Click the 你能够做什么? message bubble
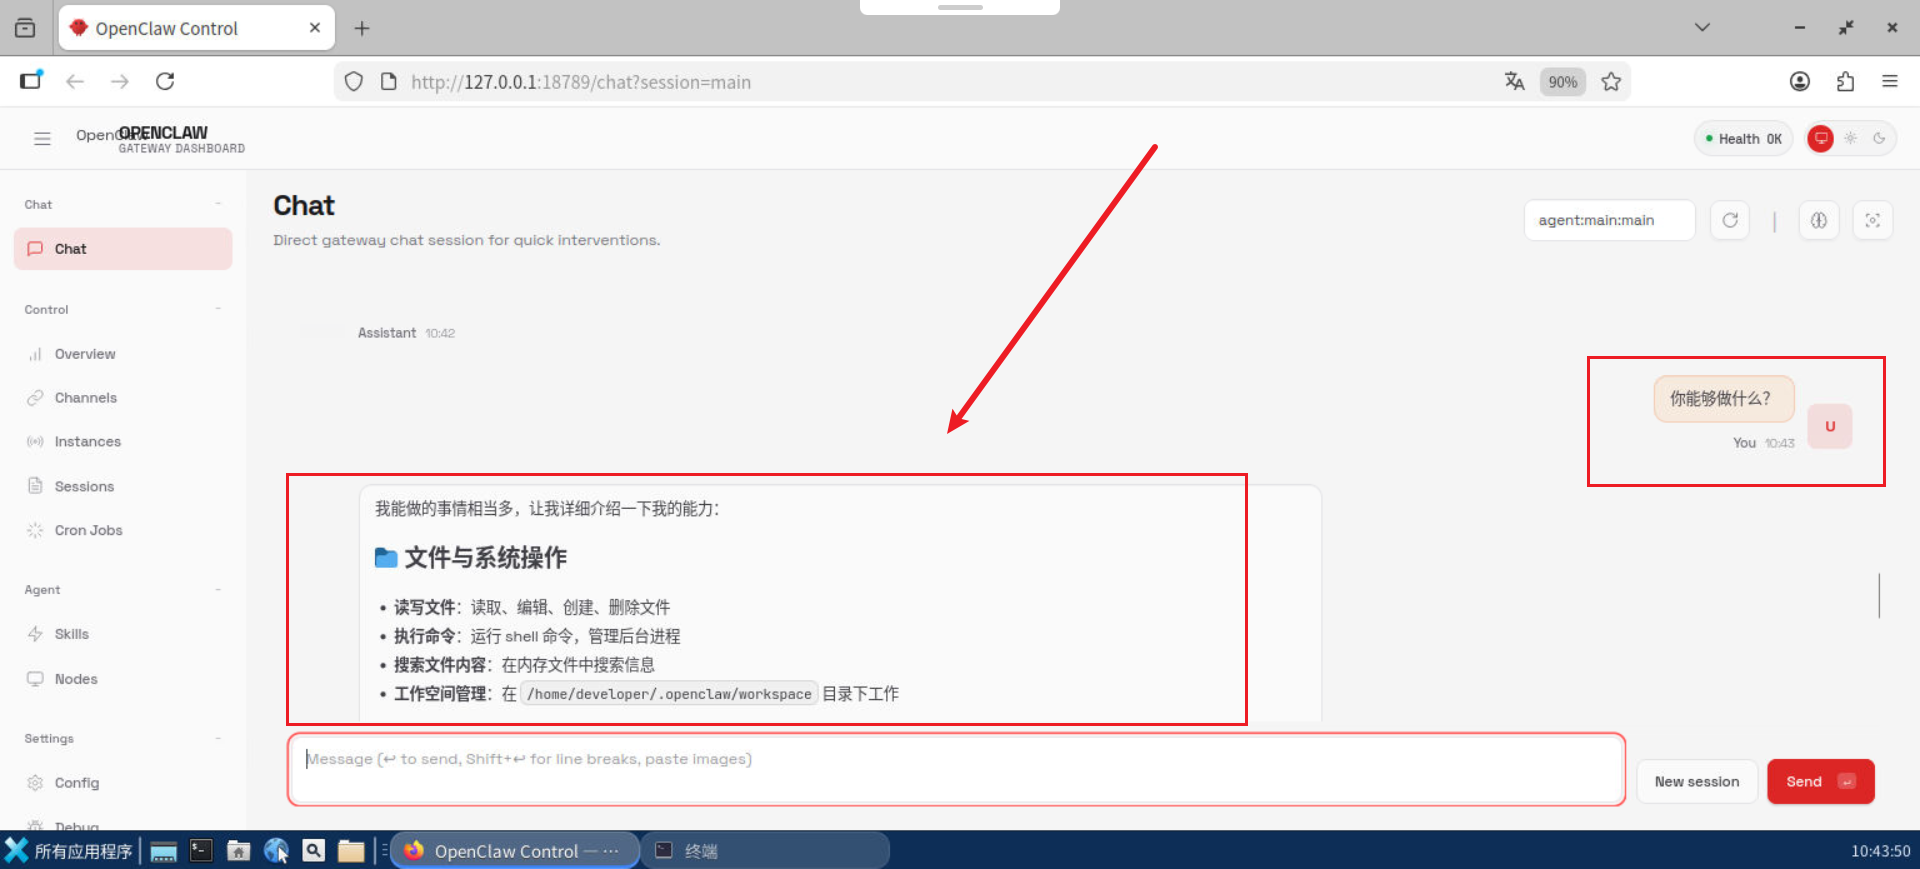 (1723, 399)
